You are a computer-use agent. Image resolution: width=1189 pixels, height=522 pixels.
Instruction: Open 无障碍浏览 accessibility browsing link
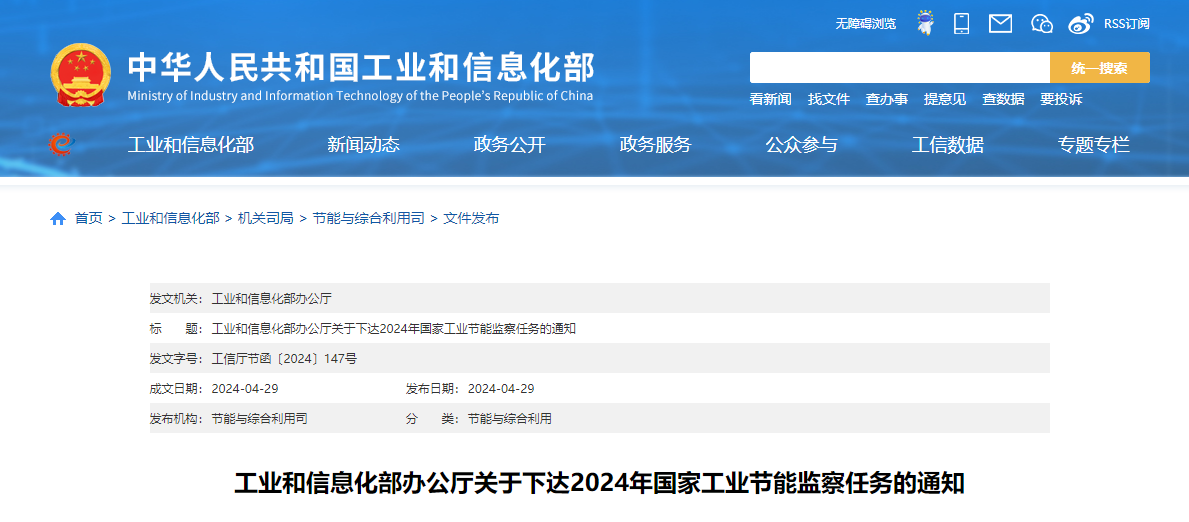tap(865, 24)
